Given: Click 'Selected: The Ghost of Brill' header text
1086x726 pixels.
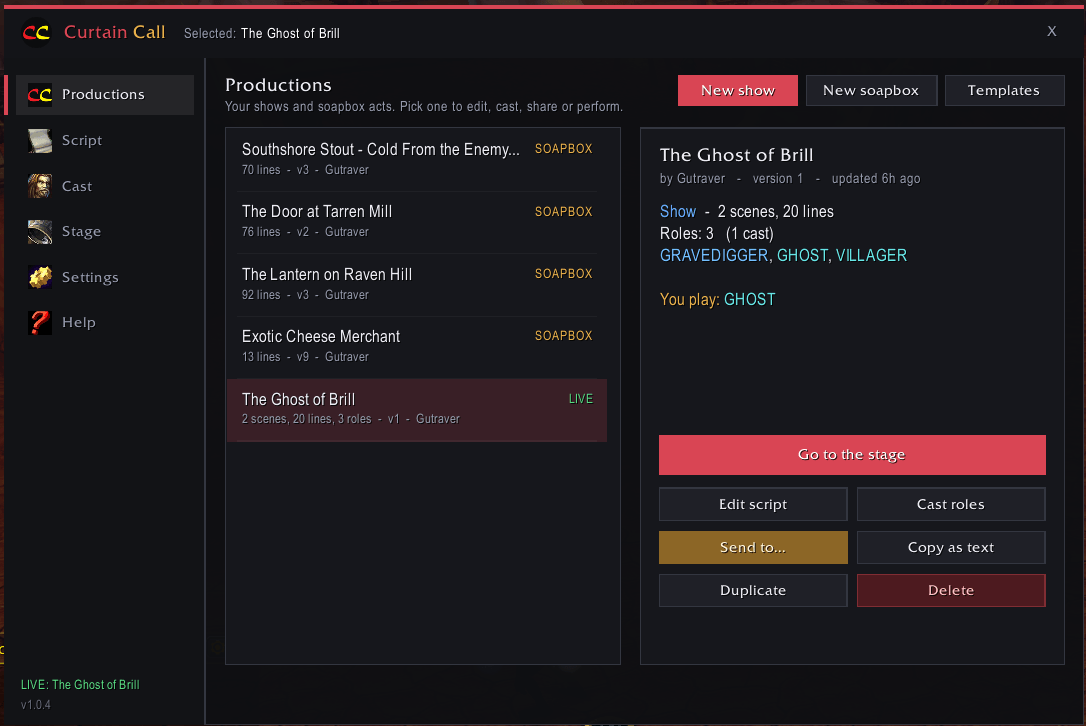Looking at the screenshot, I should (262, 33).
